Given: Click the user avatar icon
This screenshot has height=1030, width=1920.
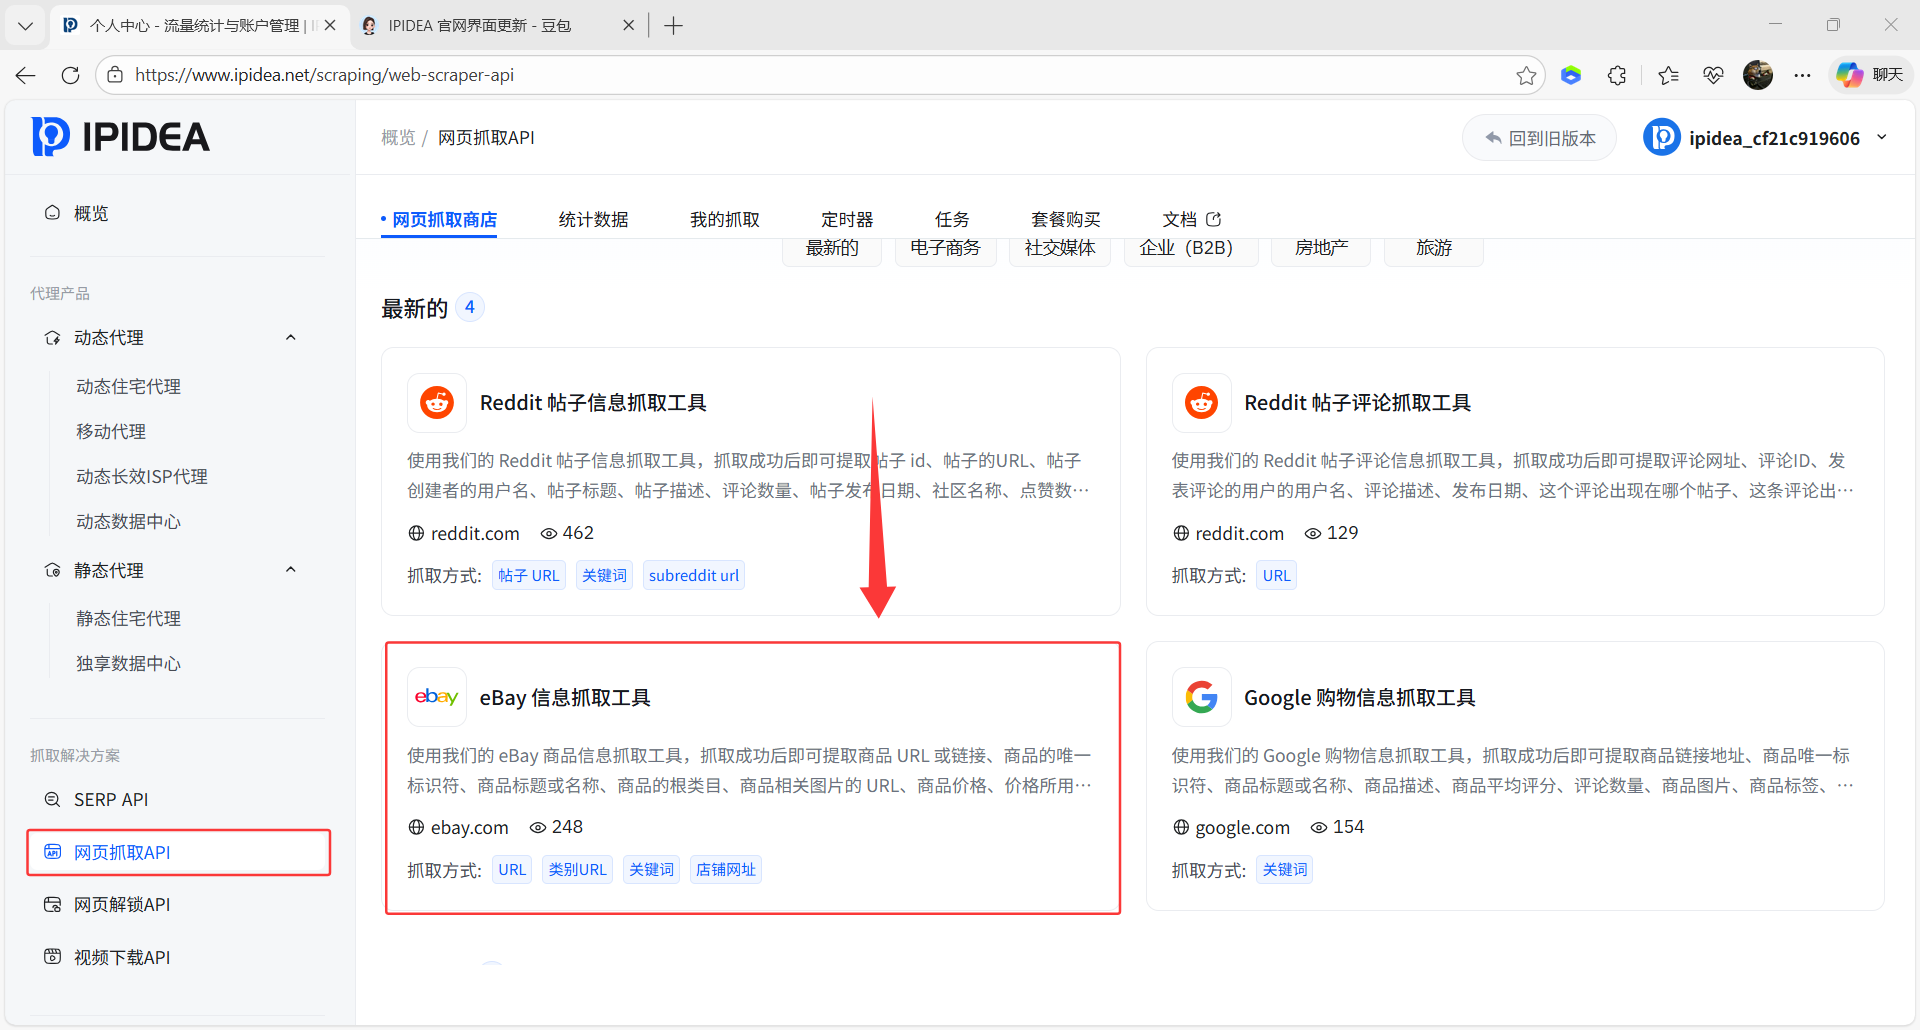Looking at the screenshot, I should [x=1662, y=138].
